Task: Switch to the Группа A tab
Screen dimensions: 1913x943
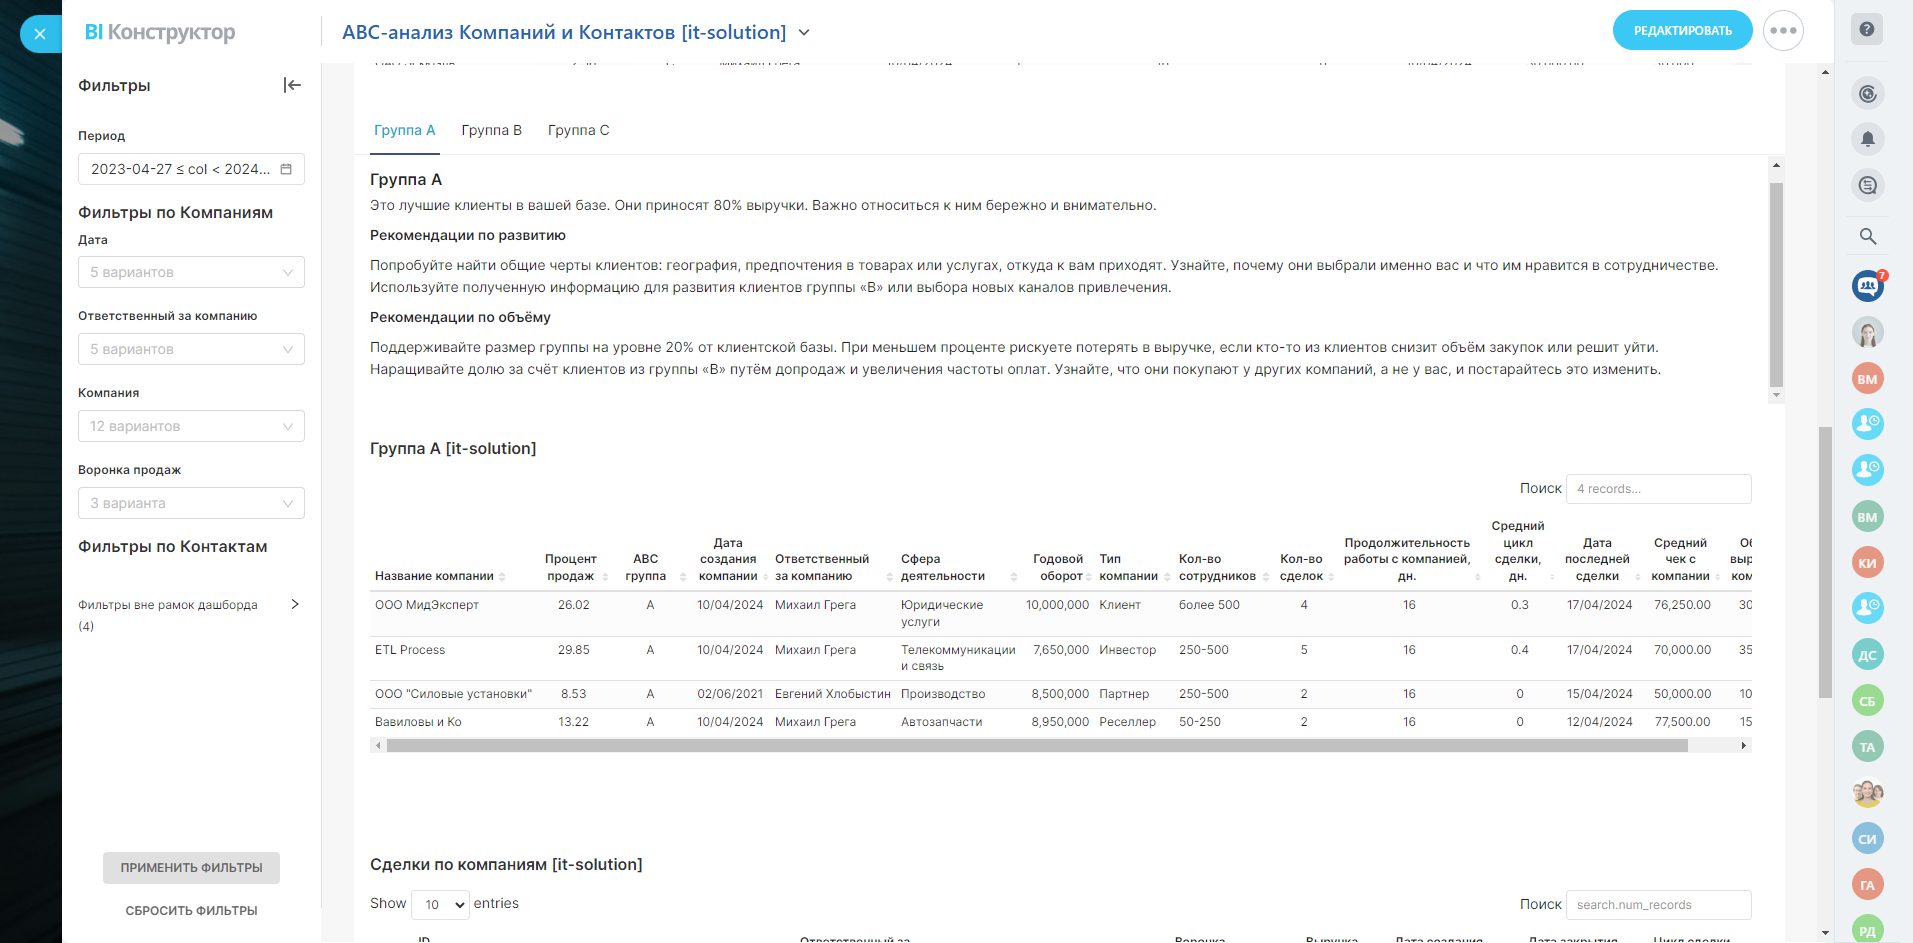Action: [405, 131]
